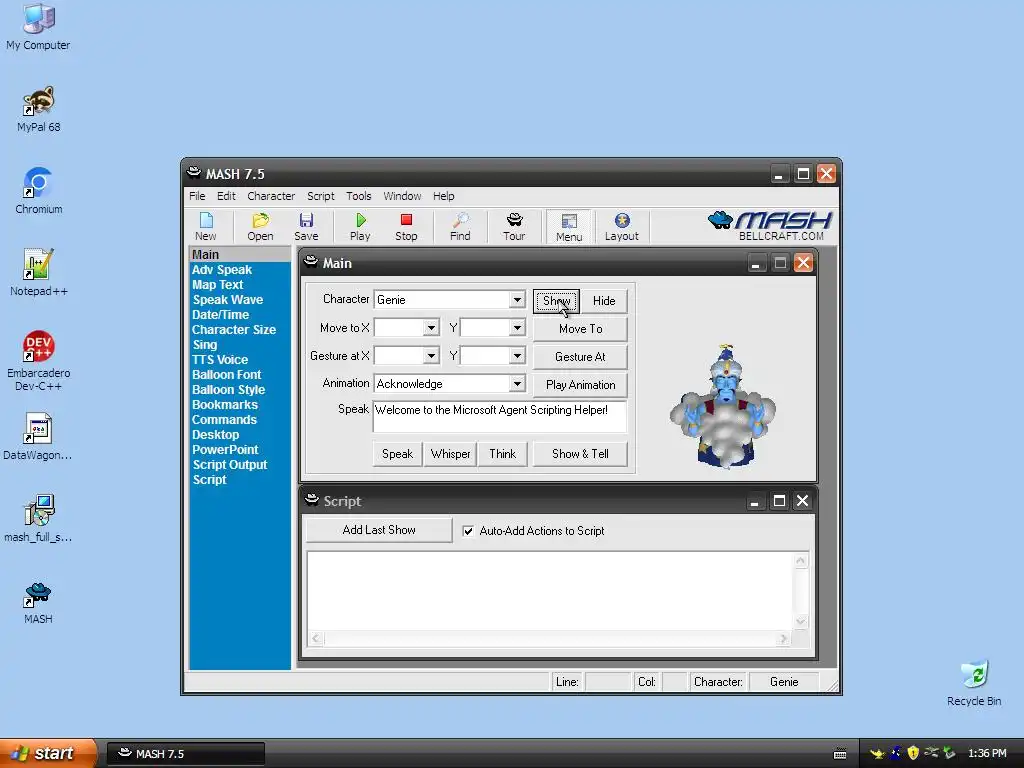
Task: Click the Show & Tell button
Action: (581, 454)
